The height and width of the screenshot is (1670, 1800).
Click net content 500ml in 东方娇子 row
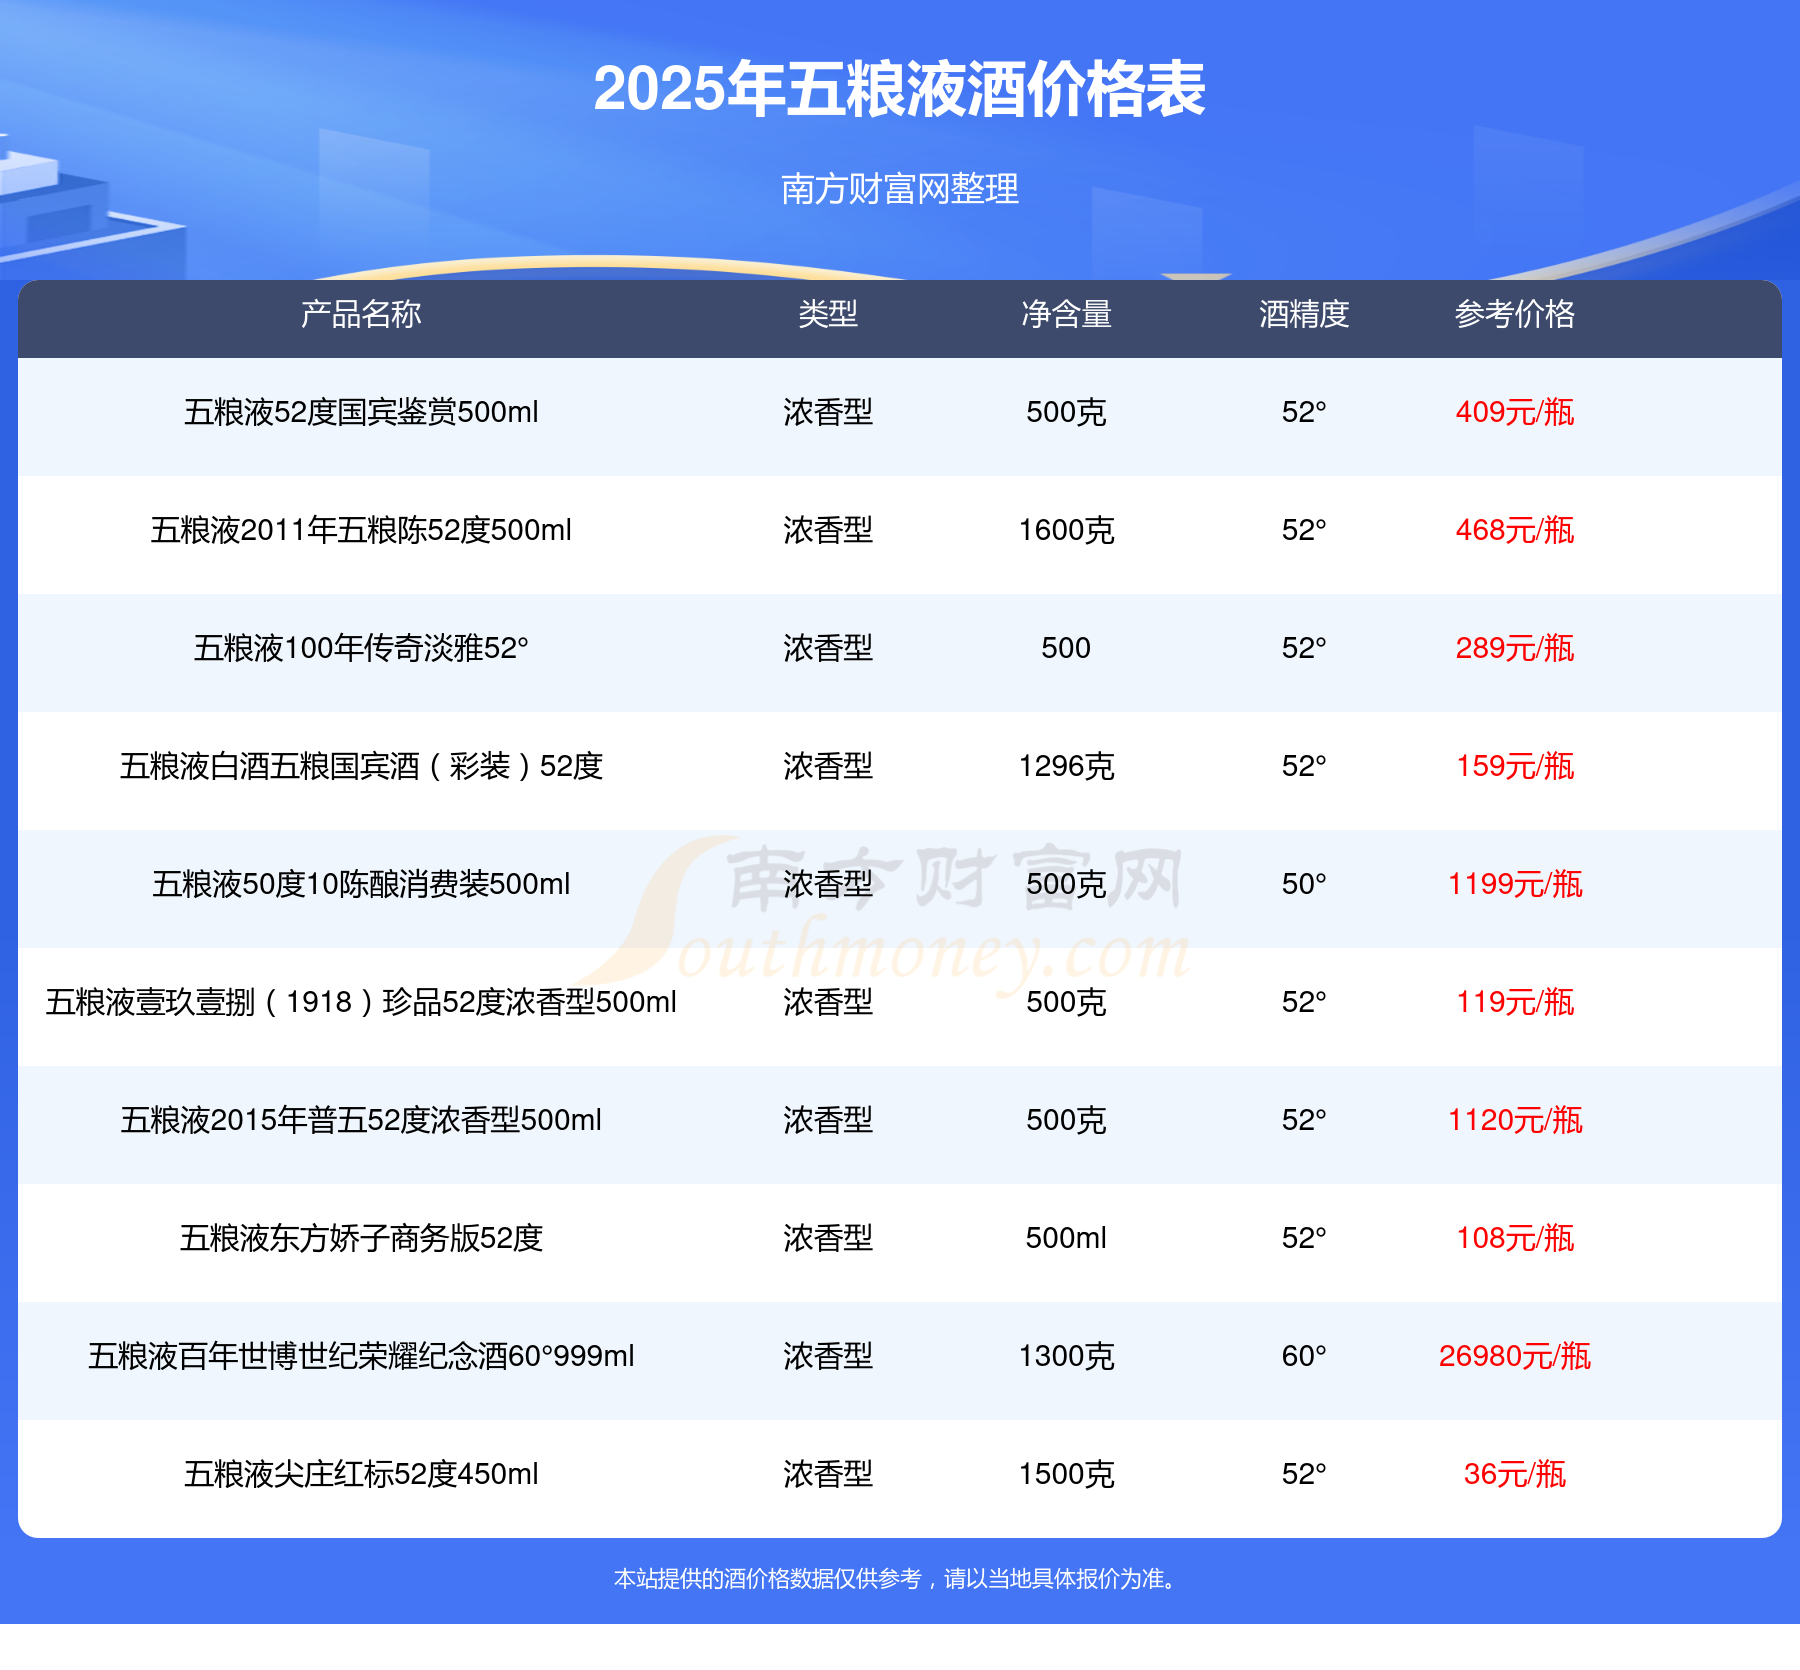[x=1066, y=1238]
